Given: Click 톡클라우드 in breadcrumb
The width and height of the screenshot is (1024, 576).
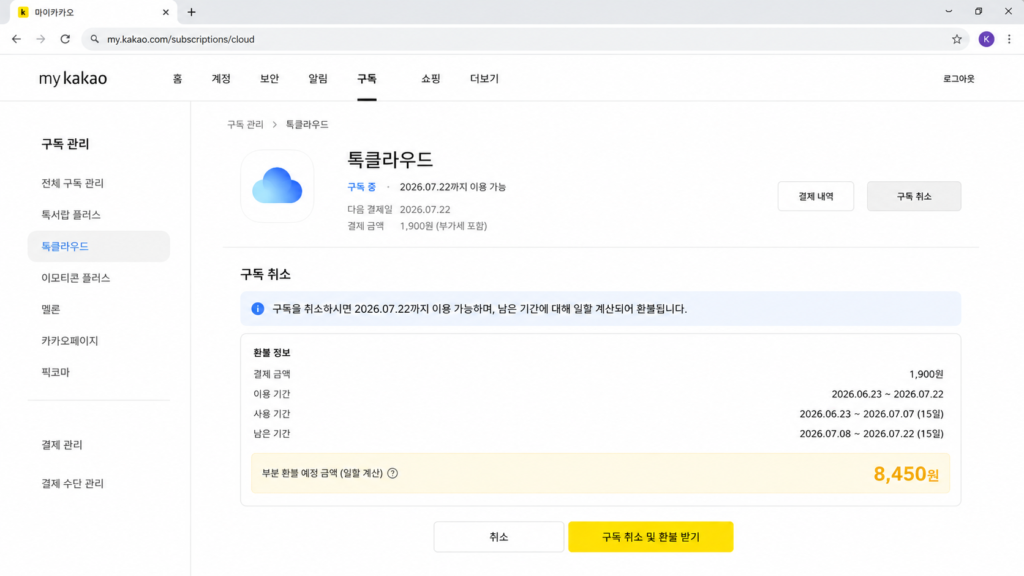Looking at the screenshot, I should [307, 124].
